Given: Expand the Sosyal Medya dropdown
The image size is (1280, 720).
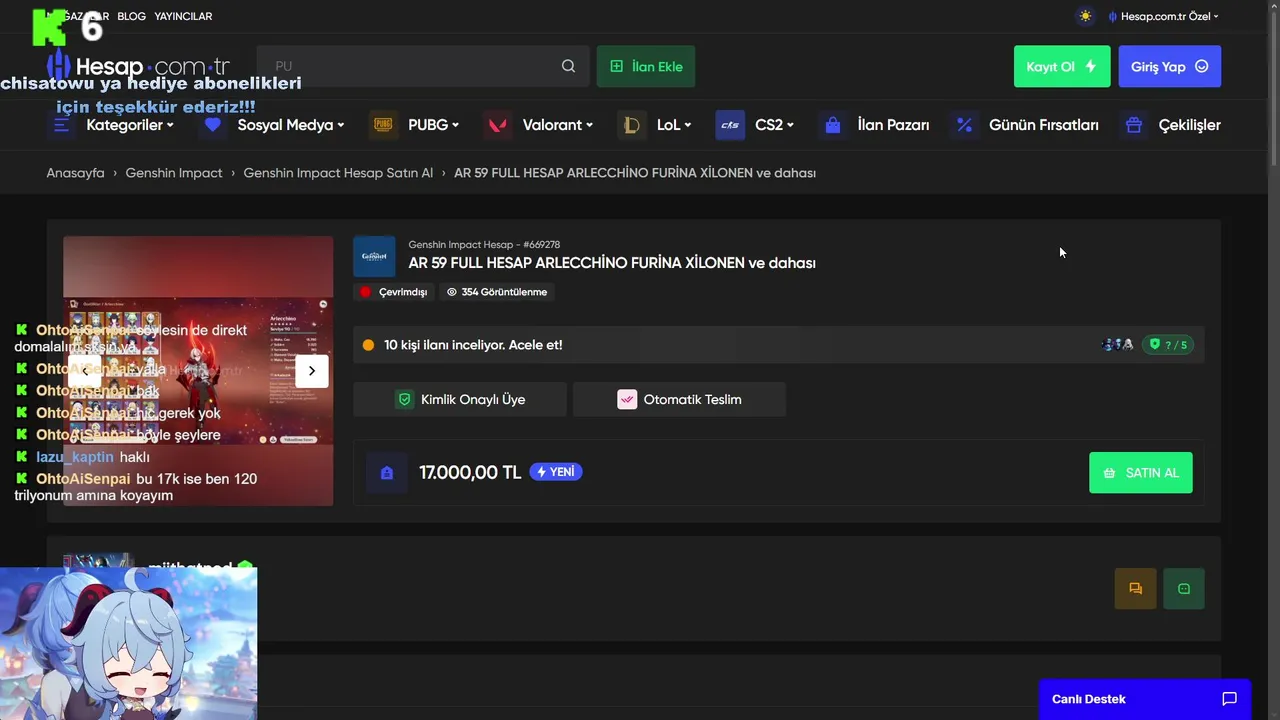Looking at the screenshot, I should [291, 125].
